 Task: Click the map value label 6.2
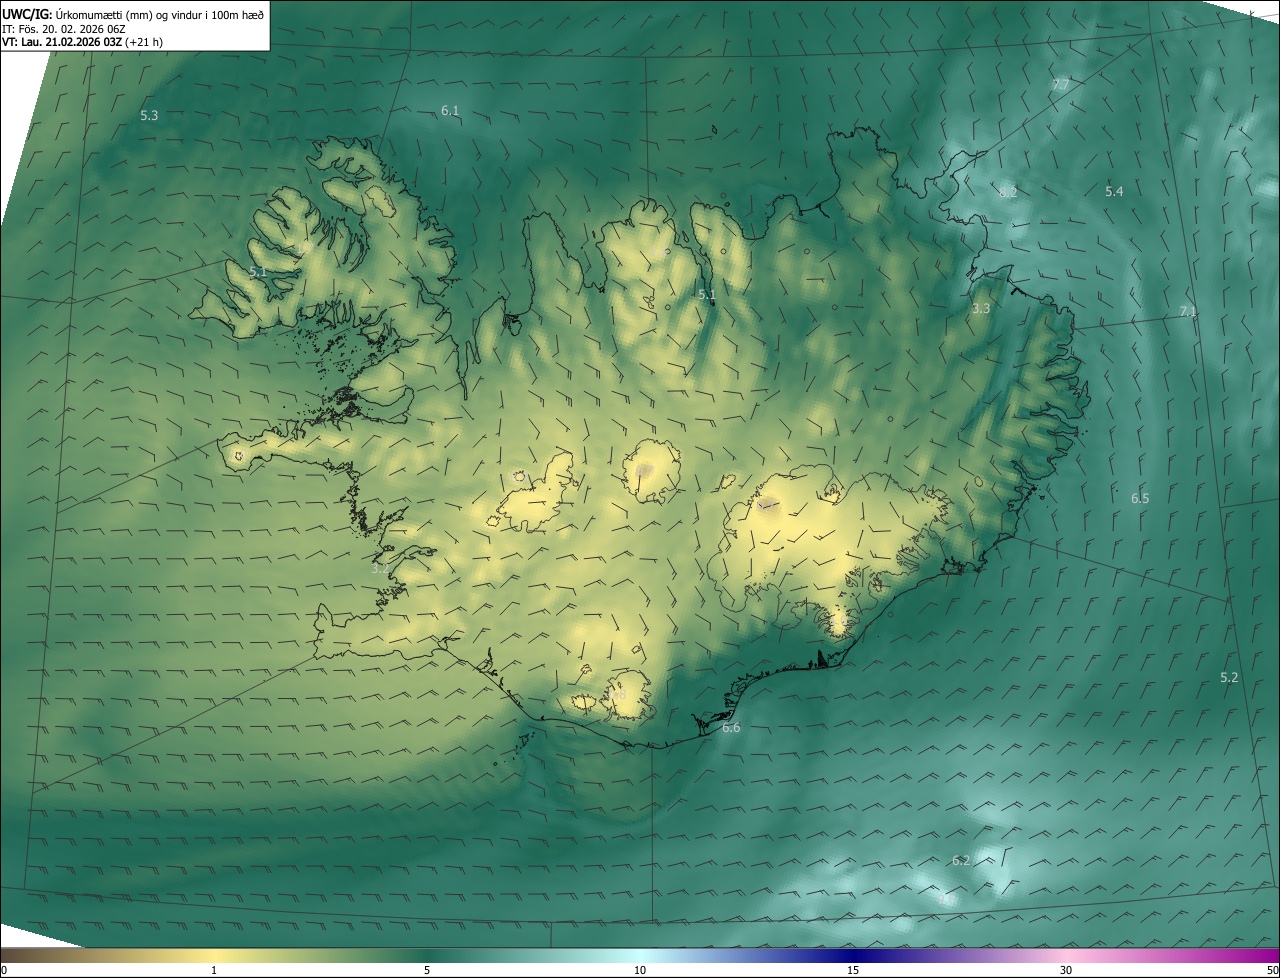click(x=961, y=860)
